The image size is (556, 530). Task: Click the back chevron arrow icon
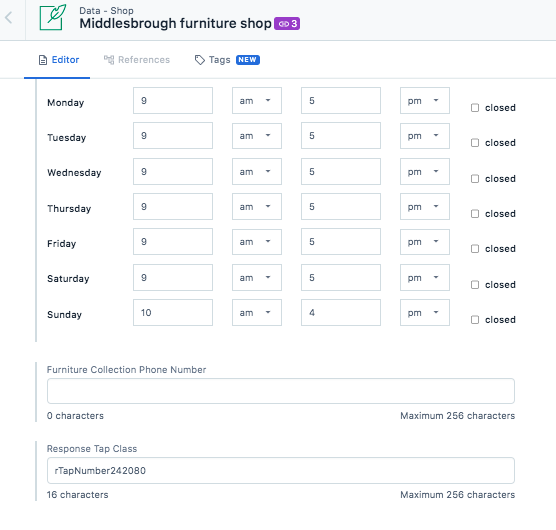point(9,17)
